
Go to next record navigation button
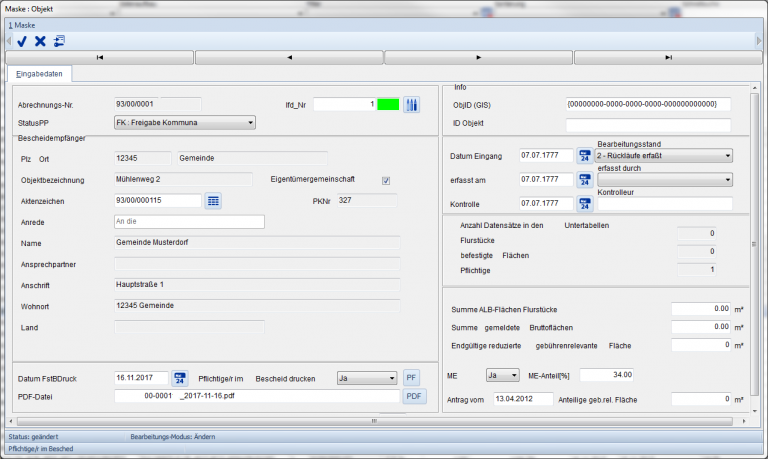(479, 57)
